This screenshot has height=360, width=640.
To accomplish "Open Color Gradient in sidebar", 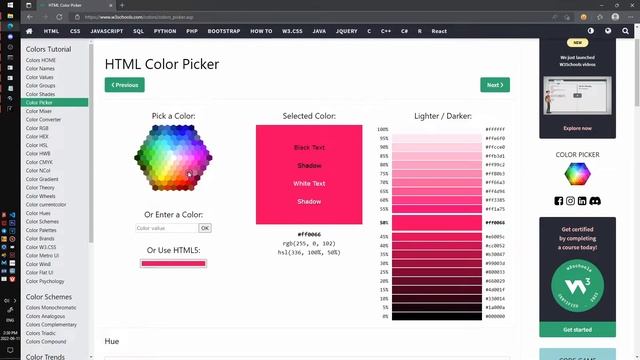I will pos(42,179).
